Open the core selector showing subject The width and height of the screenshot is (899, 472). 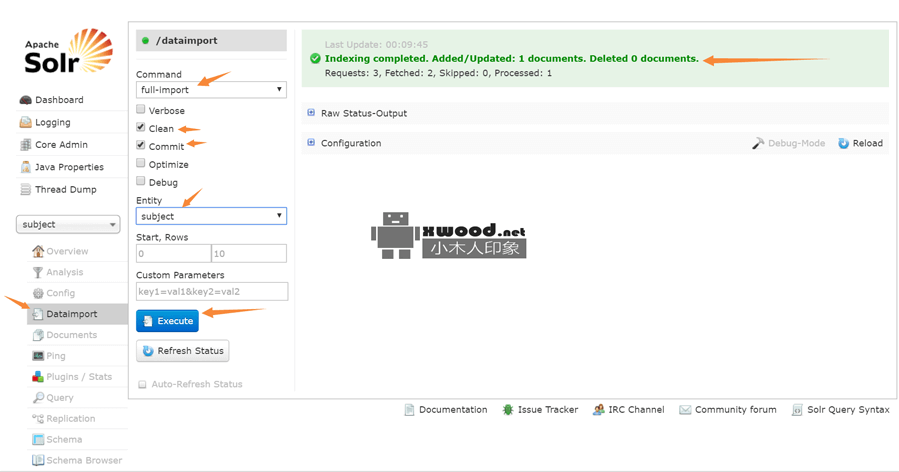coord(68,224)
